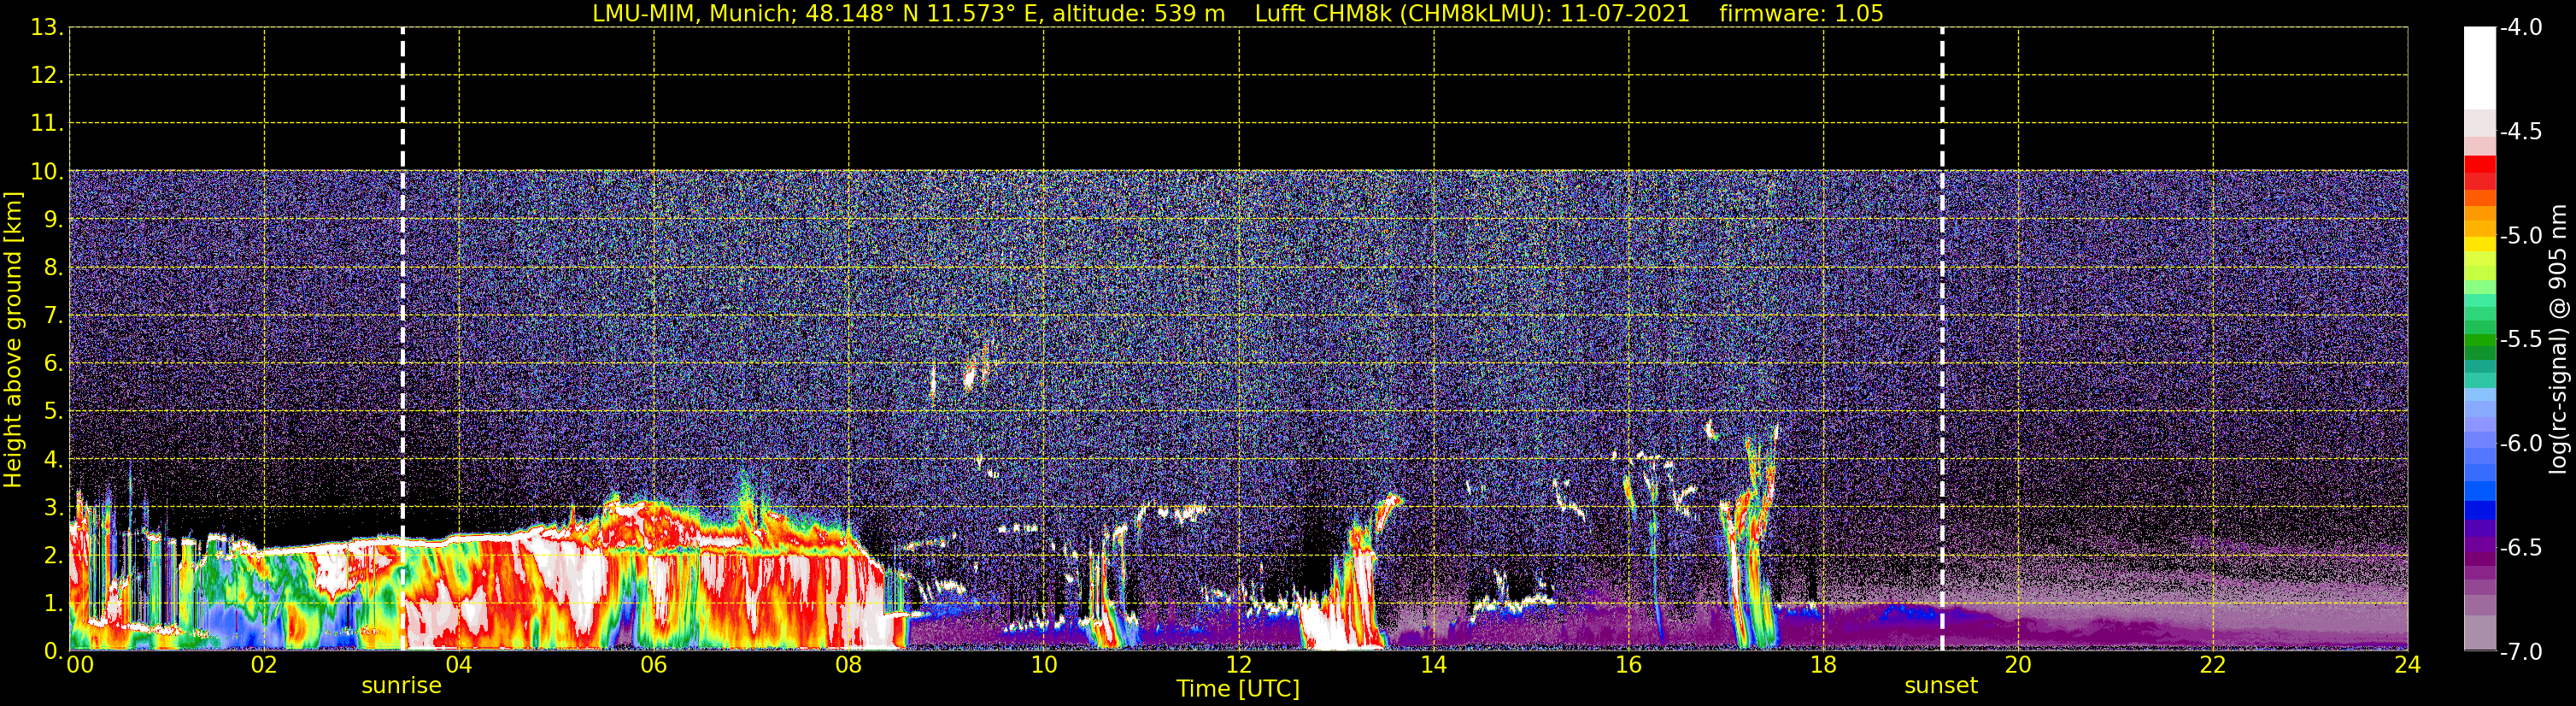Click the '5.' height axis tick label
Image resolution: width=2576 pixels, height=706 pixels.
[53, 412]
